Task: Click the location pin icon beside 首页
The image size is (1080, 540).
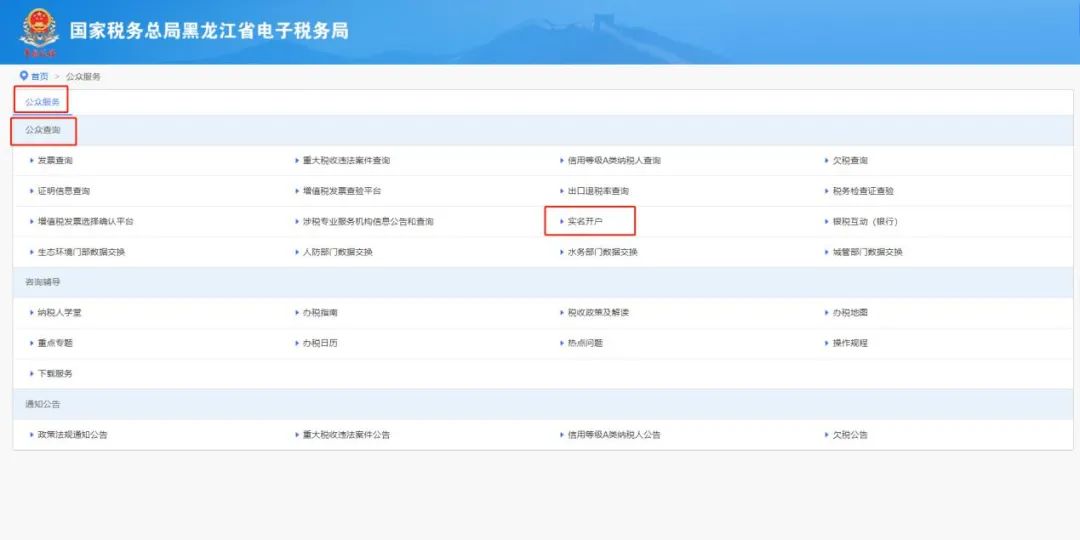Action: click(24, 76)
